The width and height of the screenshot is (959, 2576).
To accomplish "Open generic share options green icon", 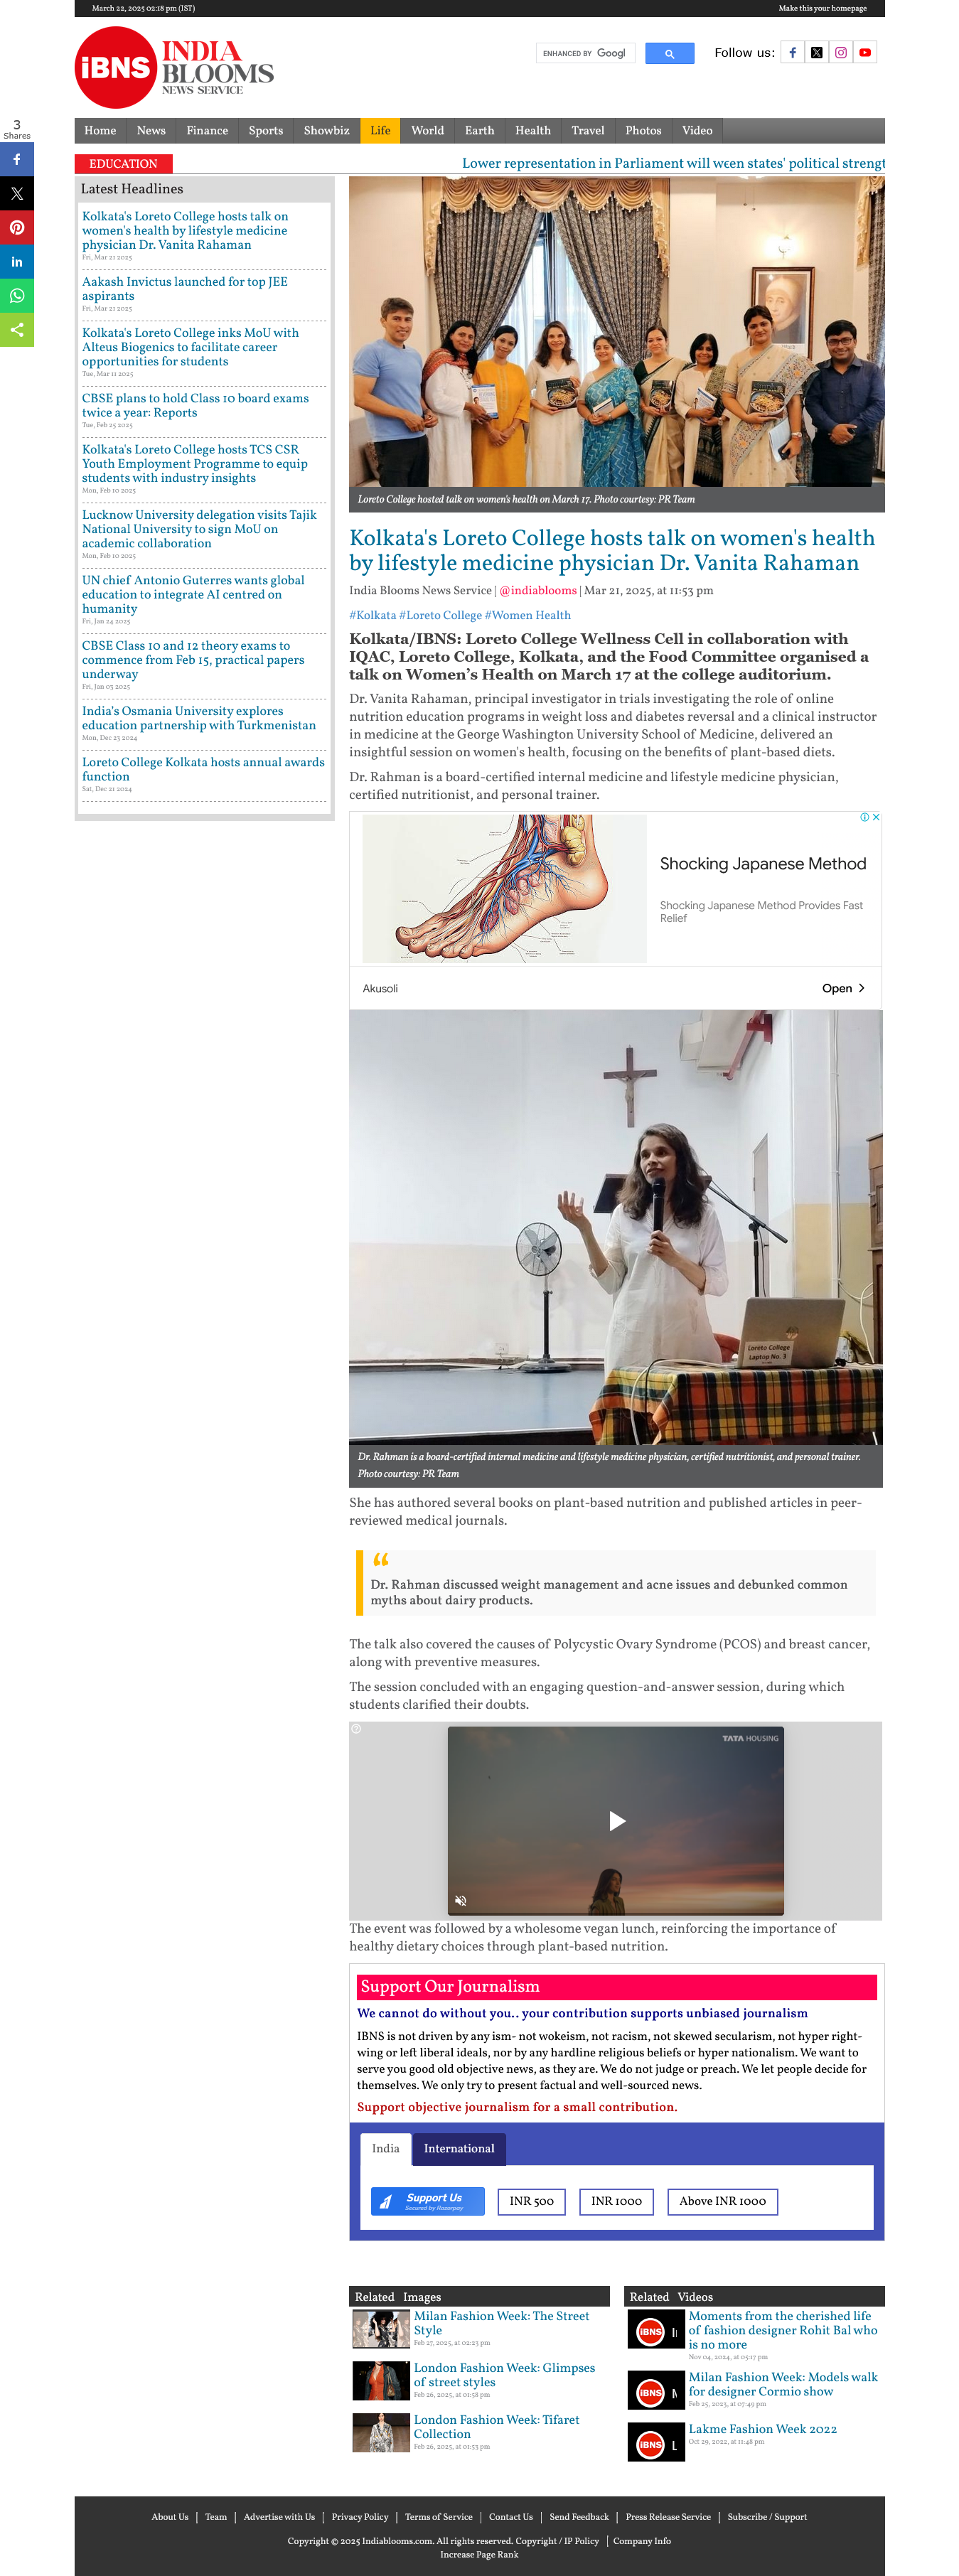I will click(17, 329).
